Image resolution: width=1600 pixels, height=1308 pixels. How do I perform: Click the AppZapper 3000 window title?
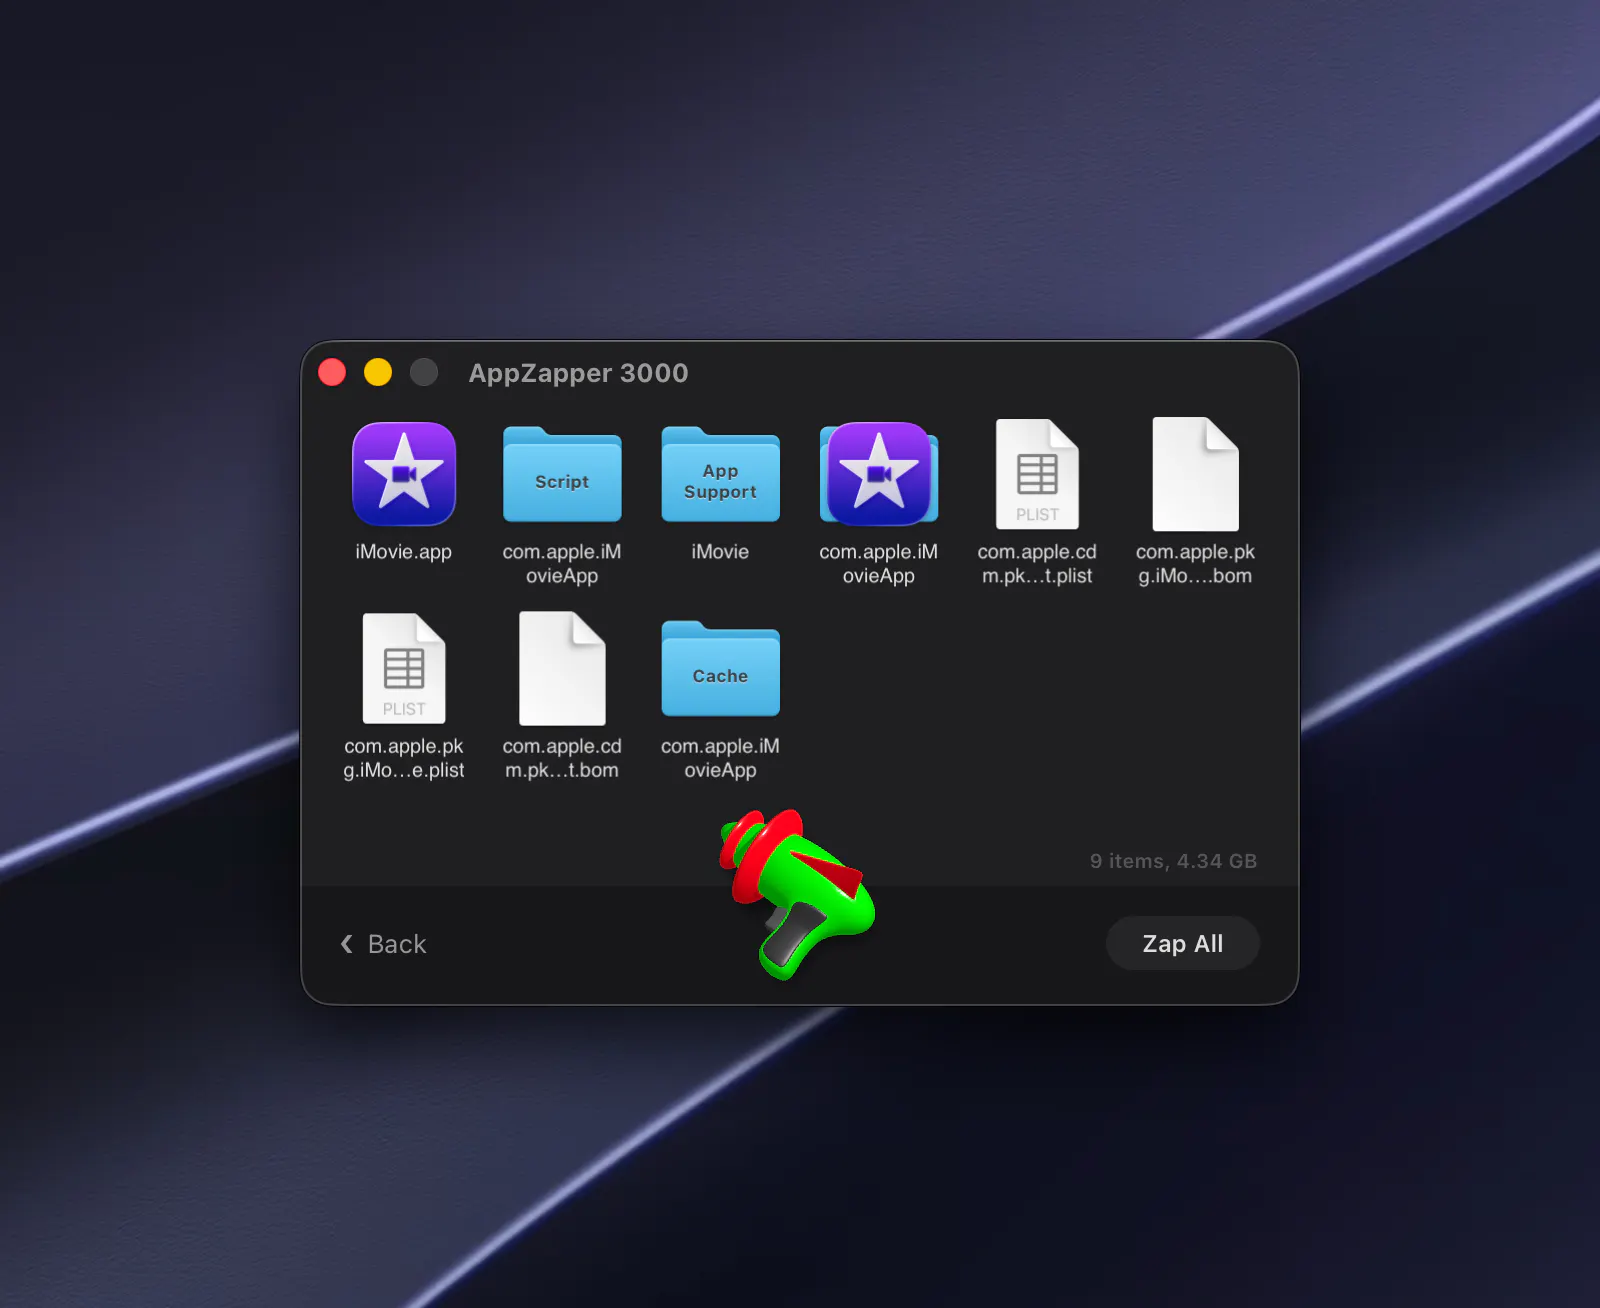[x=578, y=373]
